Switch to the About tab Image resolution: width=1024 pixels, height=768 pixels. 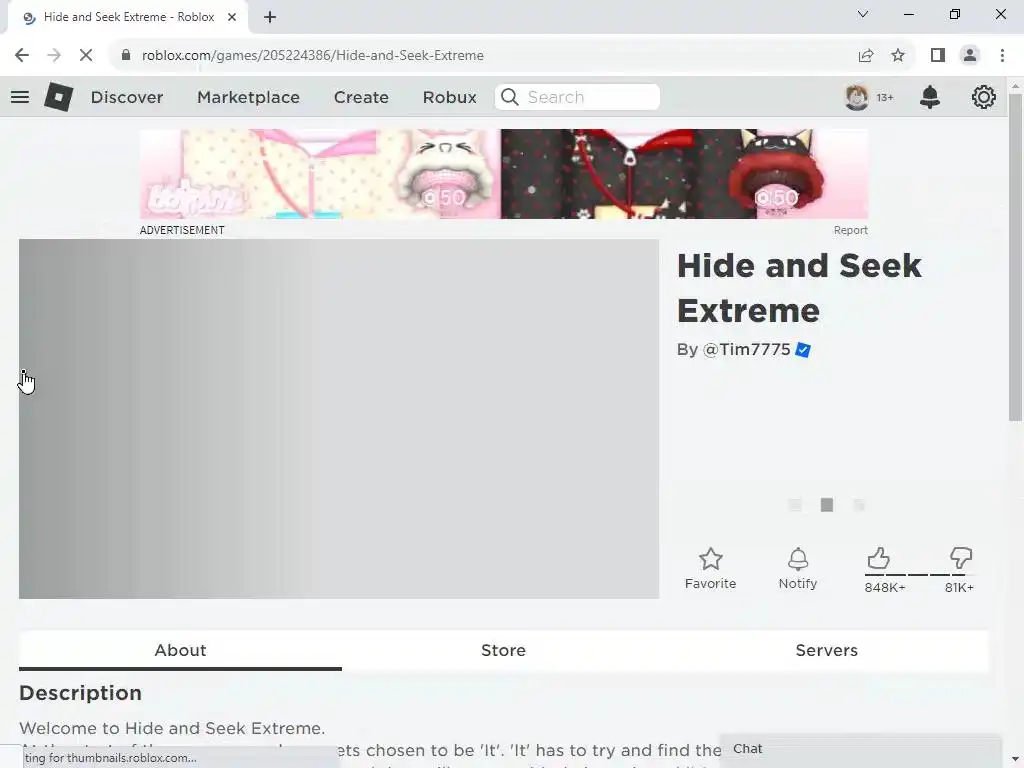pyautogui.click(x=180, y=650)
